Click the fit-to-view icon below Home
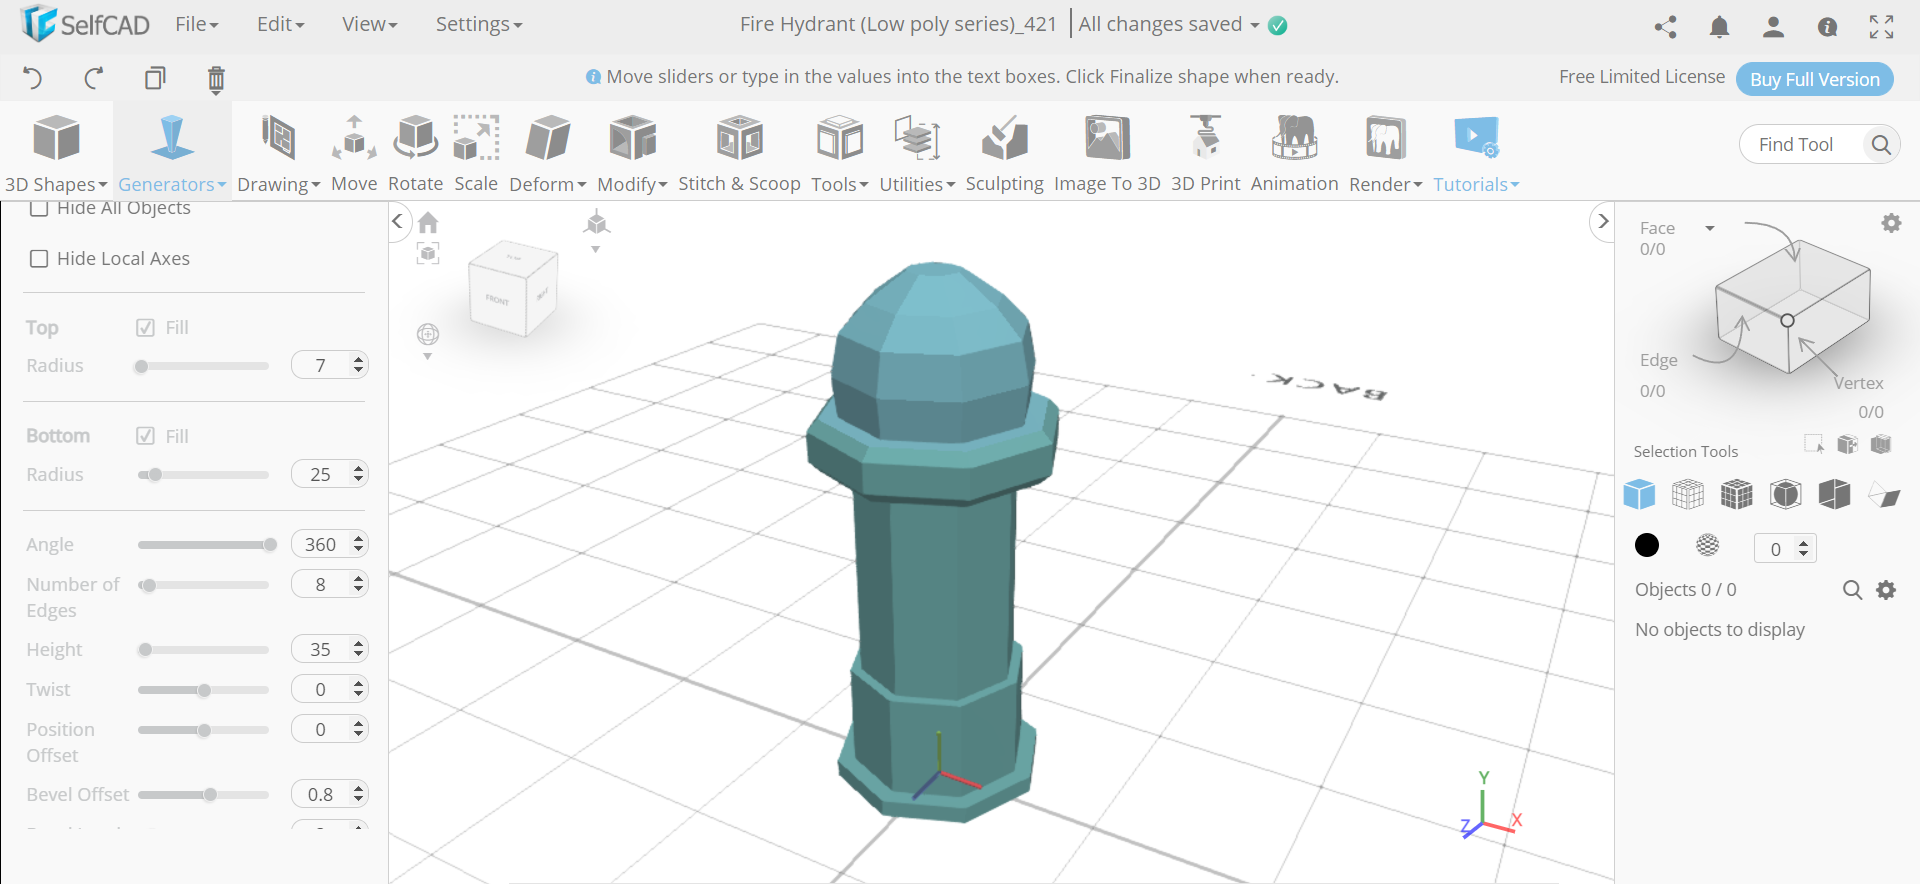The height and width of the screenshot is (884, 1920). (x=428, y=254)
